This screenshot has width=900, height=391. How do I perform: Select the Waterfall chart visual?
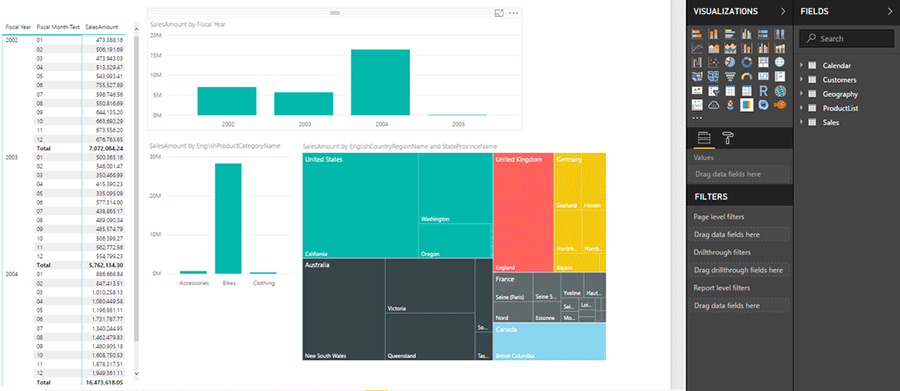(697, 62)
